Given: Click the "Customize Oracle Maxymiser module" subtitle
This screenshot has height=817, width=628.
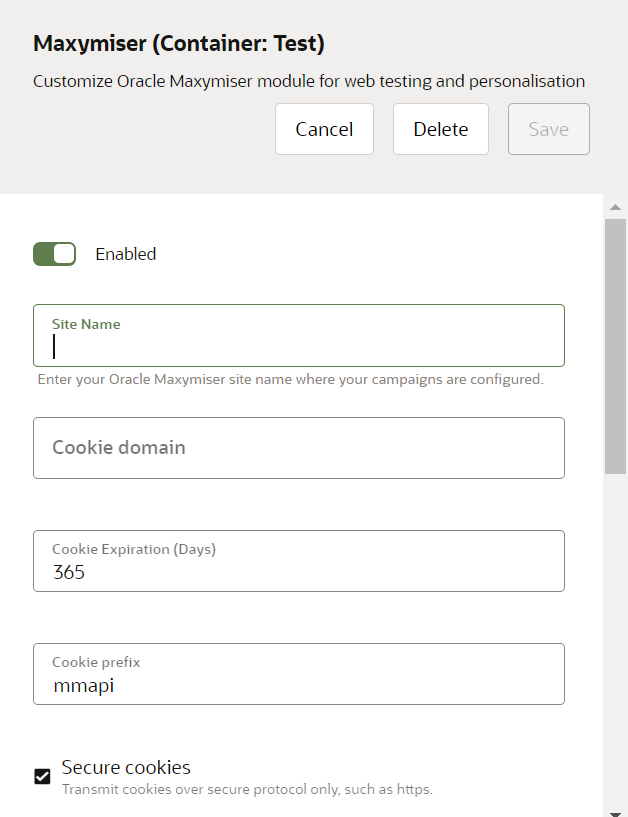Looking at the screenshot, I should (309, 81).
